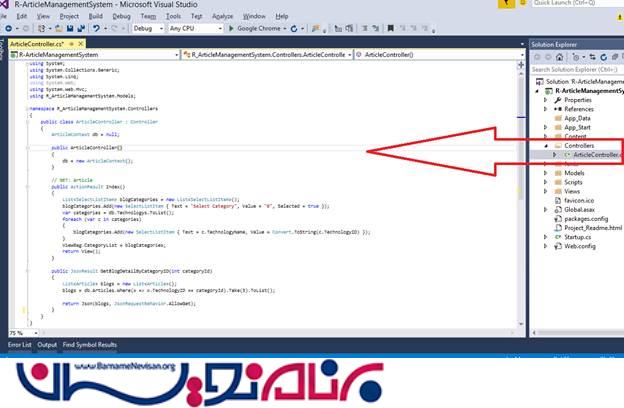Select the App_Data folder in Solution Explorer
Image resolution: width=624 pixels, height=408 pixels.
coord(577,118)
